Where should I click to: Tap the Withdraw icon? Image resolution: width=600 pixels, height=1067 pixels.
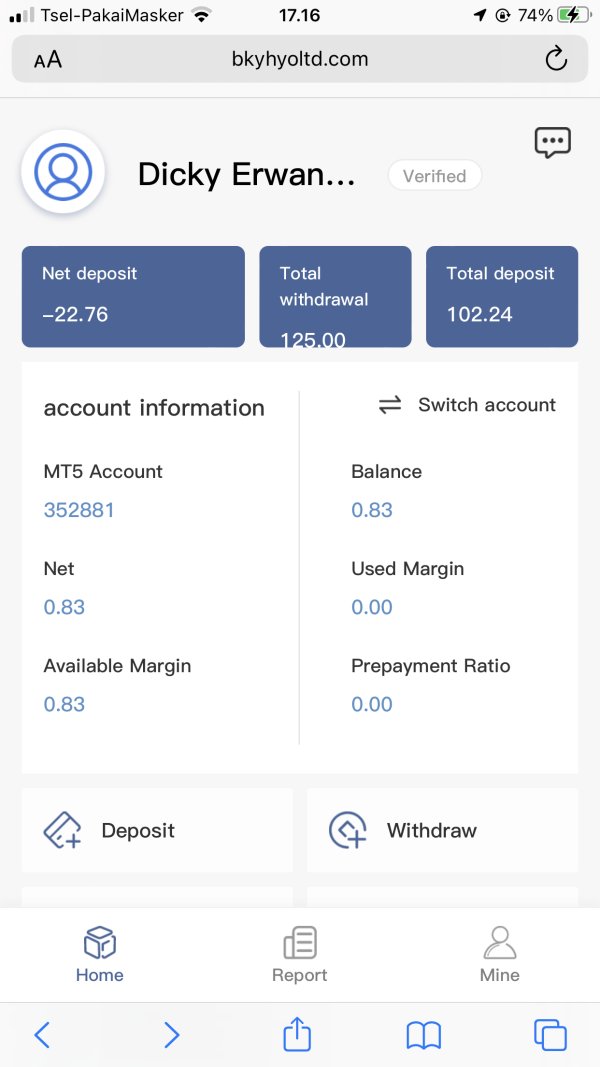click(348, 830)
